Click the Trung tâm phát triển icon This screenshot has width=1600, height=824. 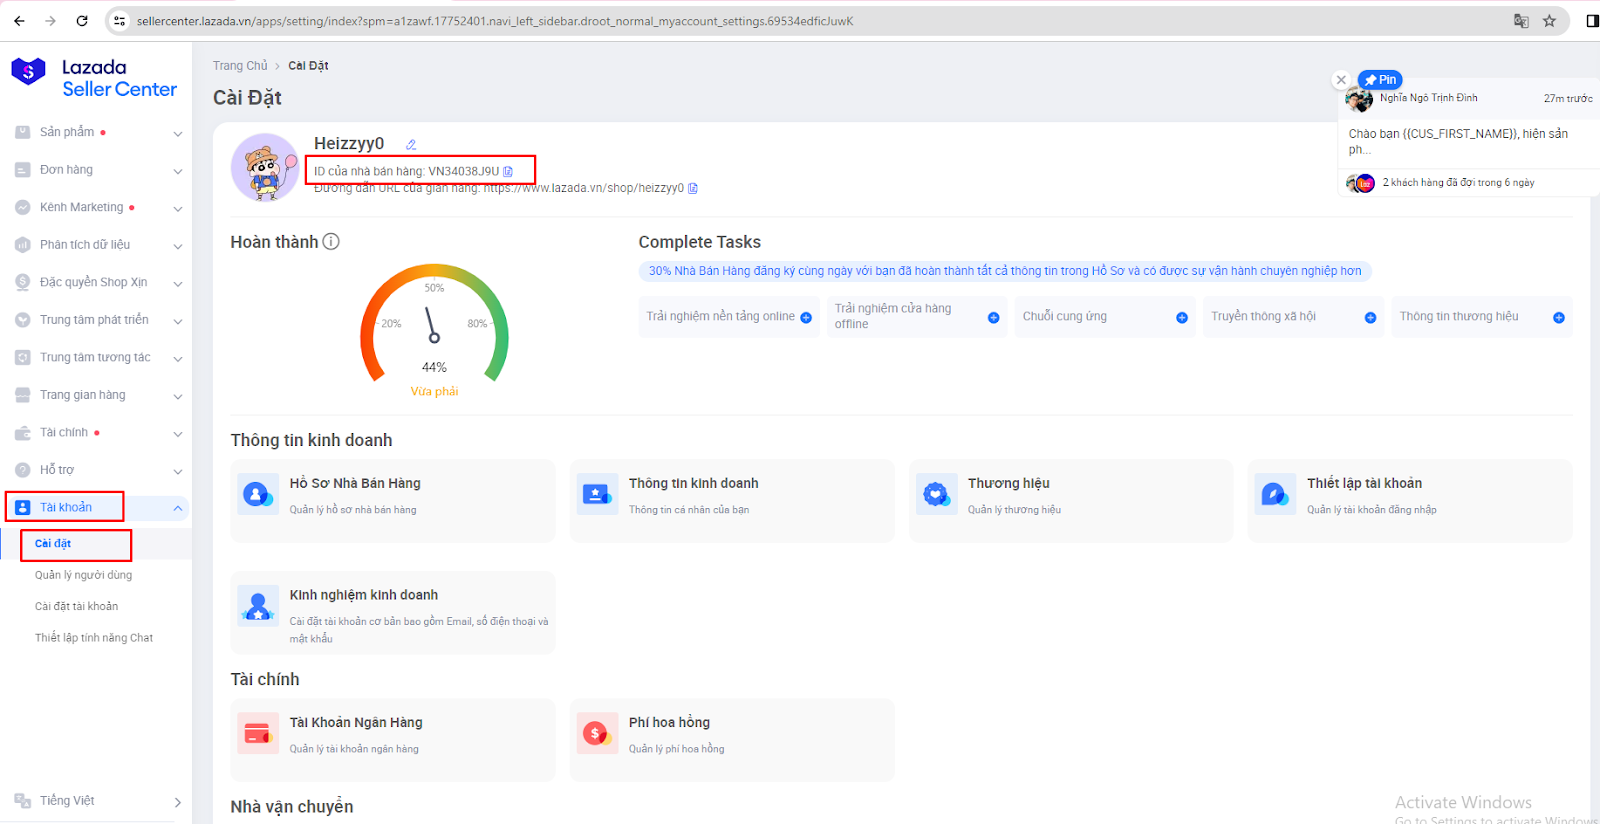pyautogui.click(x=23, y=320)
